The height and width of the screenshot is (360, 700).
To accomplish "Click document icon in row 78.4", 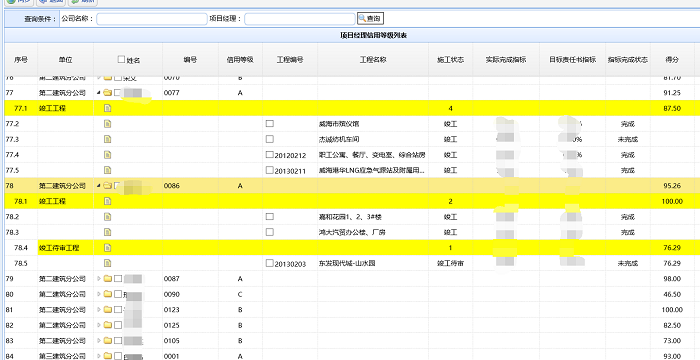I will [107, 248].
